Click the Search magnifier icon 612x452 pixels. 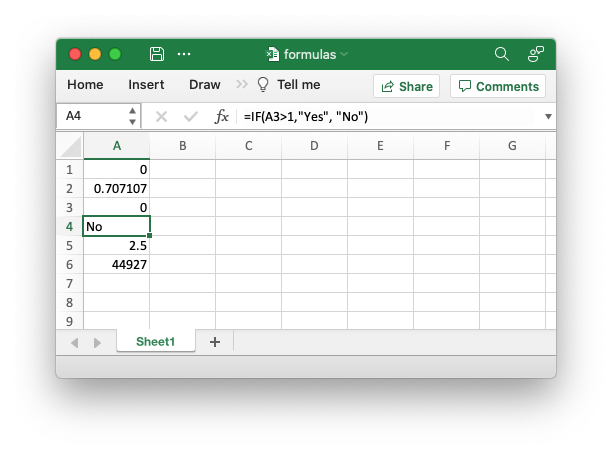[502, 54]
